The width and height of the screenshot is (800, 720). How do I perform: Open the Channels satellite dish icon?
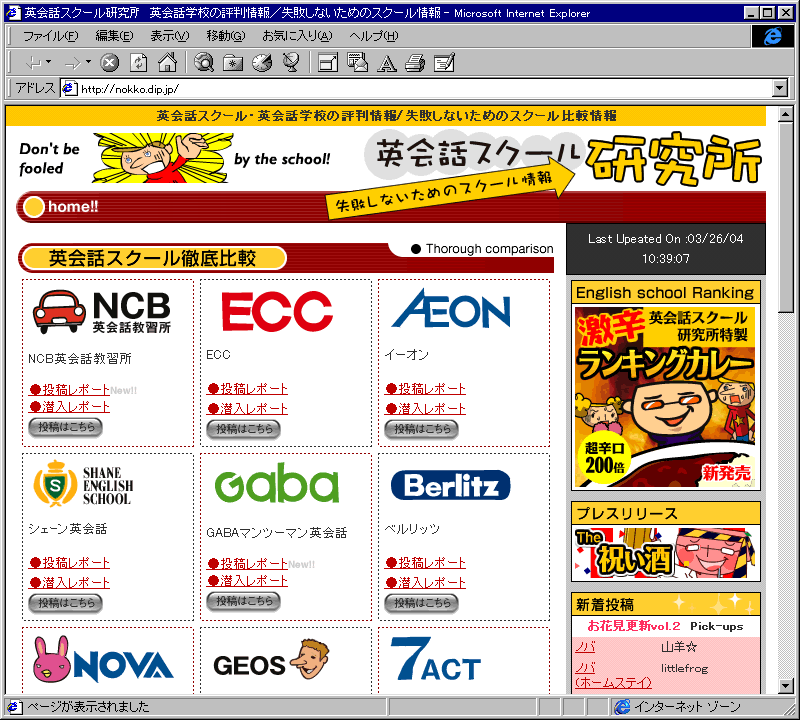point(291,63)
